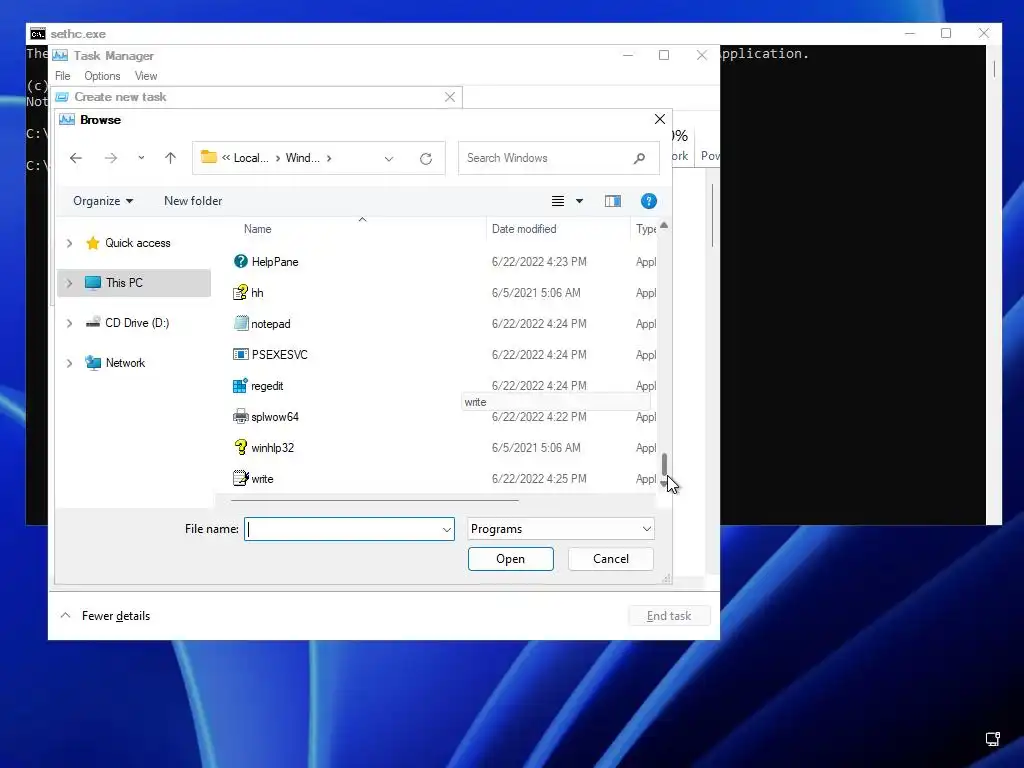The width and height of the screenshot is (1024, 768).
Task: Close the Create new task dialog
Action: click(x=450, y=97)
